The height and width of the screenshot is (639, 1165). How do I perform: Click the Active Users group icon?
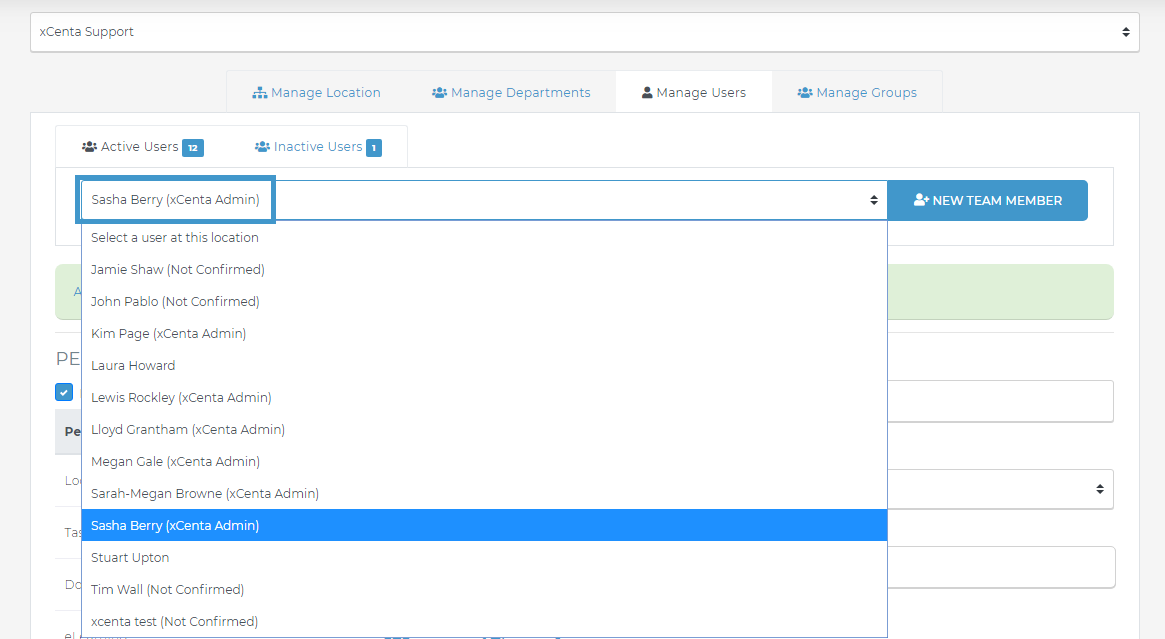click(89, 147)
